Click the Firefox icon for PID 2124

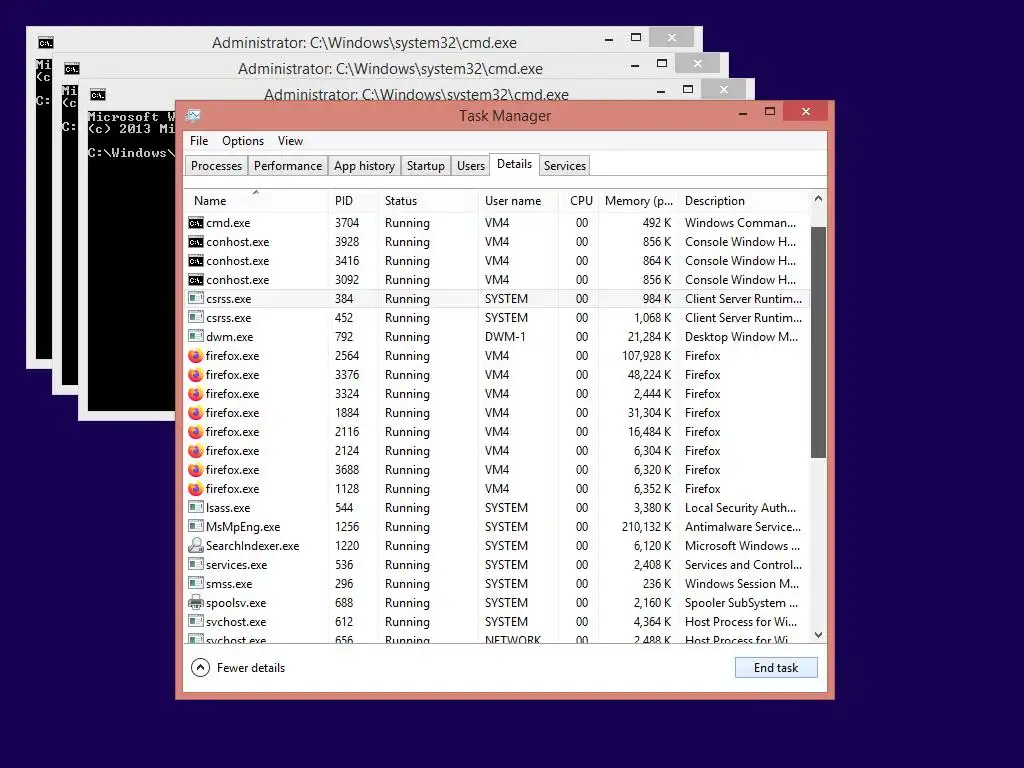click(x=195, y=451)
